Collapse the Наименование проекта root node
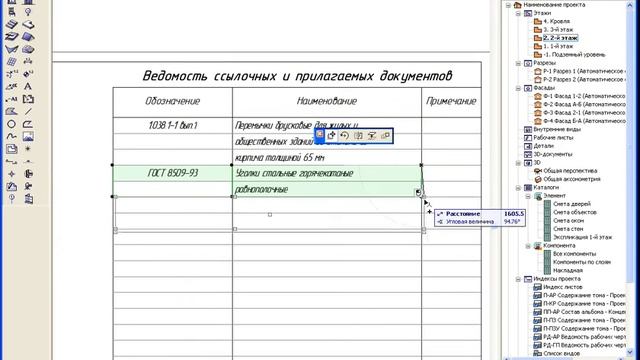640x360 pixels. 509,5
